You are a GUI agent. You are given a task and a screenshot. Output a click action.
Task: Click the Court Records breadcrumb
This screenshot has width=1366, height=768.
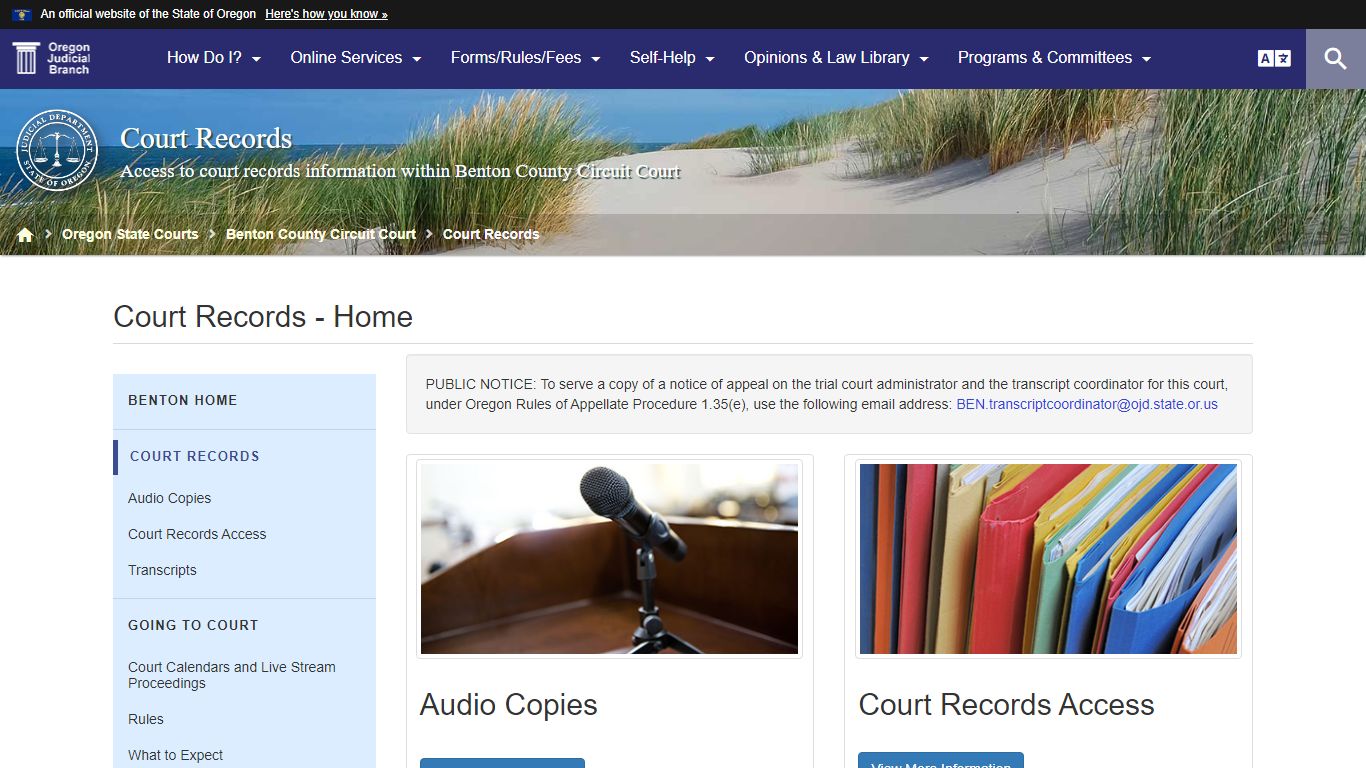pos(491,234)
